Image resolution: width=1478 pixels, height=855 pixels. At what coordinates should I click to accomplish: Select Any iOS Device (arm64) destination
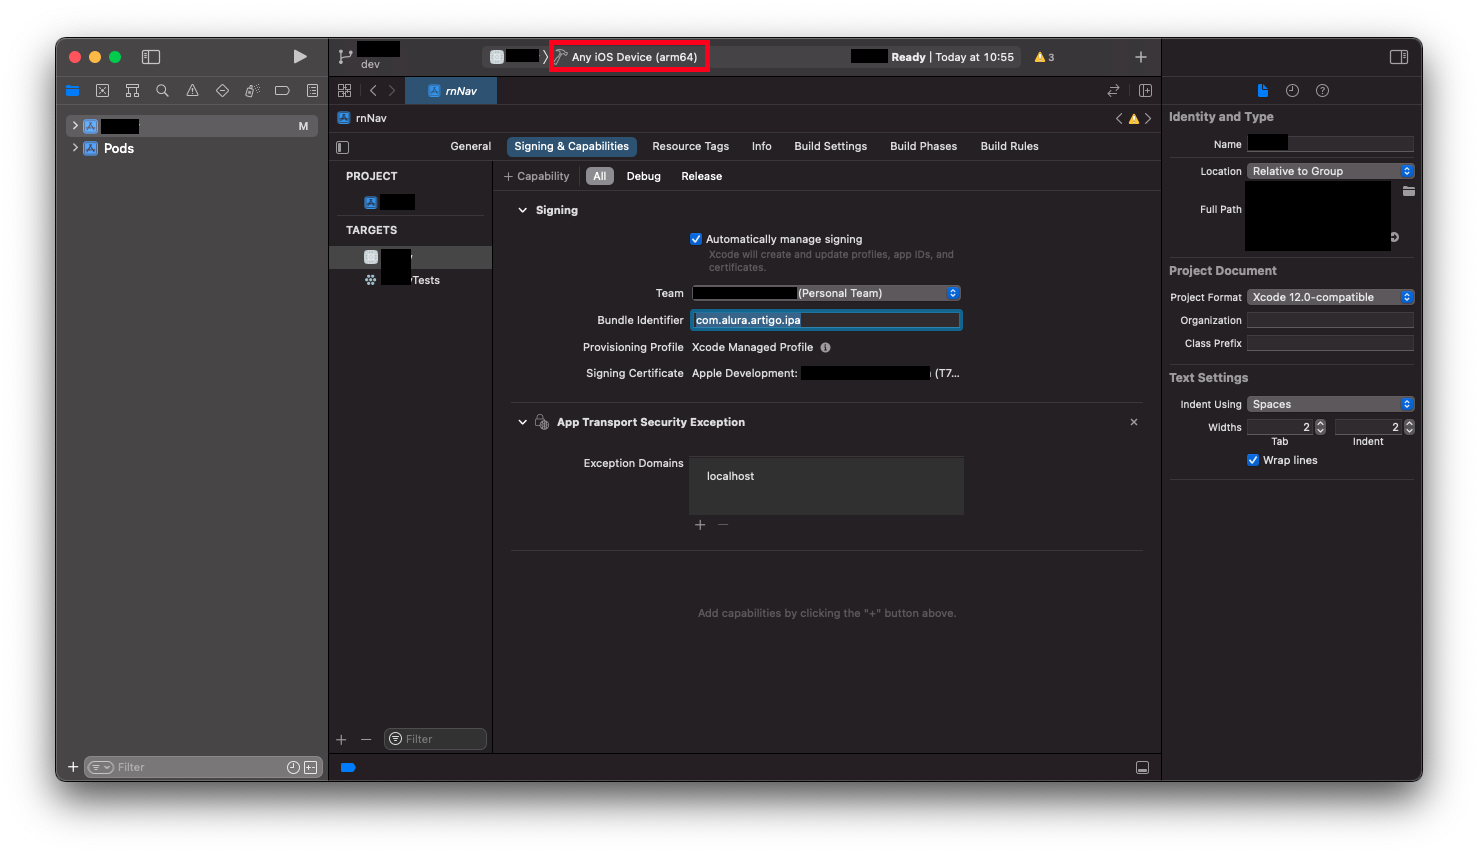pos(629,57)
